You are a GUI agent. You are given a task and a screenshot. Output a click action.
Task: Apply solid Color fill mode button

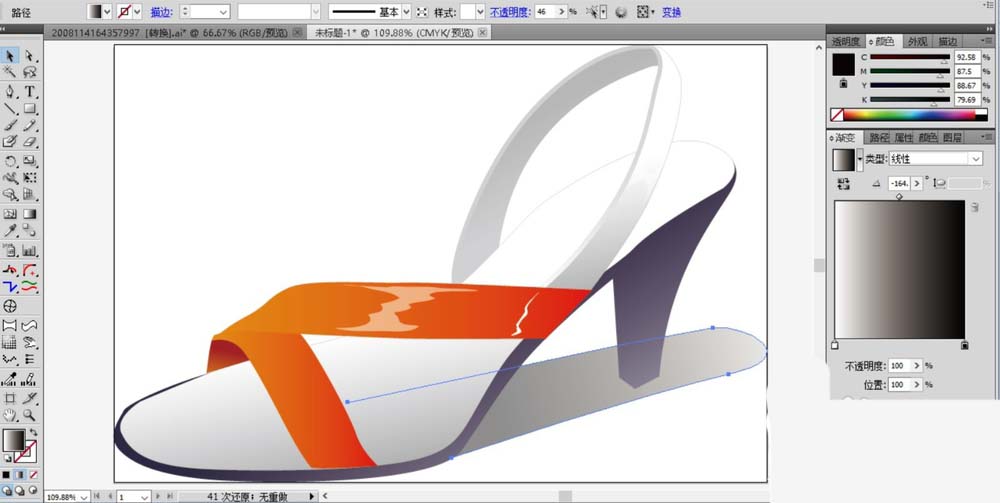(6, 475)
